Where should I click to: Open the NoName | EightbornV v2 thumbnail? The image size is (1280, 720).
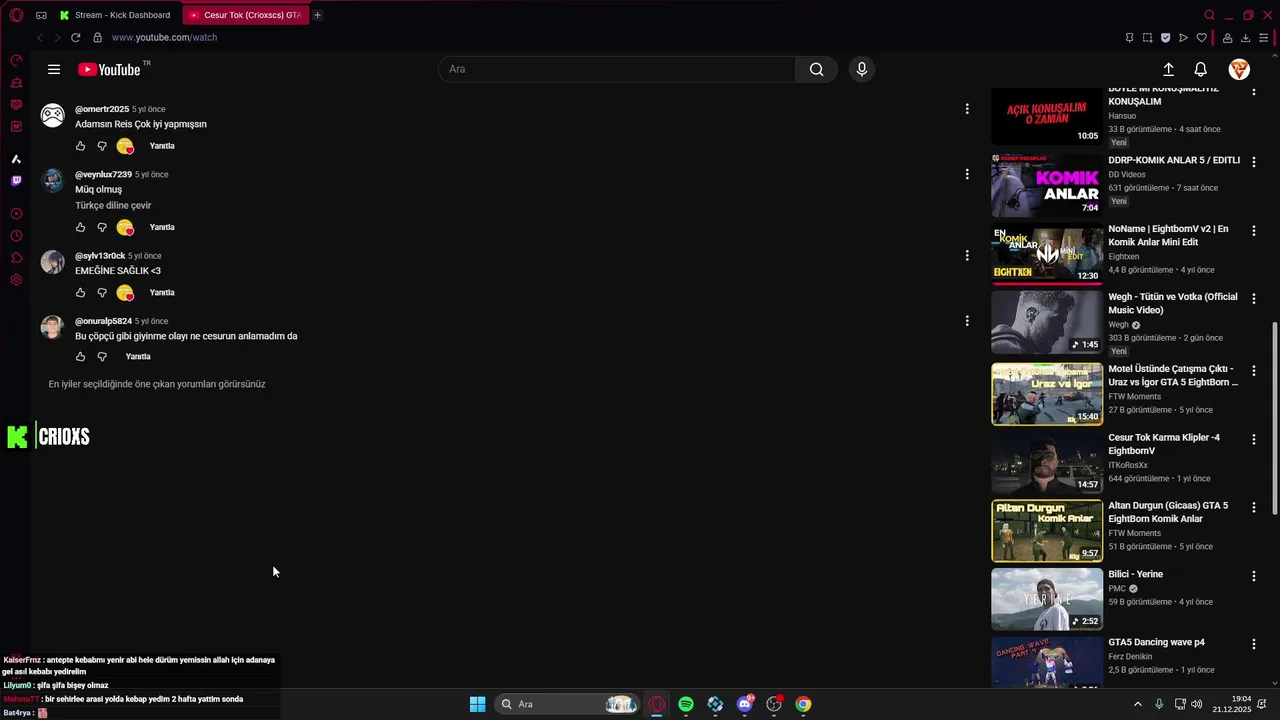[x=1047, y=254]
